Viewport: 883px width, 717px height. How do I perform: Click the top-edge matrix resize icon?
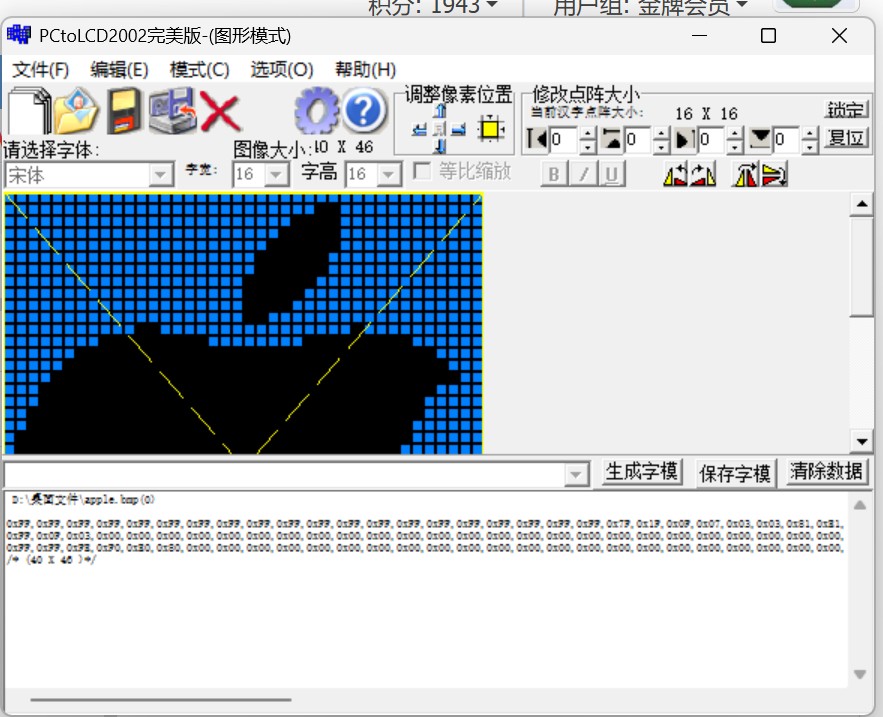pos(612,139)
